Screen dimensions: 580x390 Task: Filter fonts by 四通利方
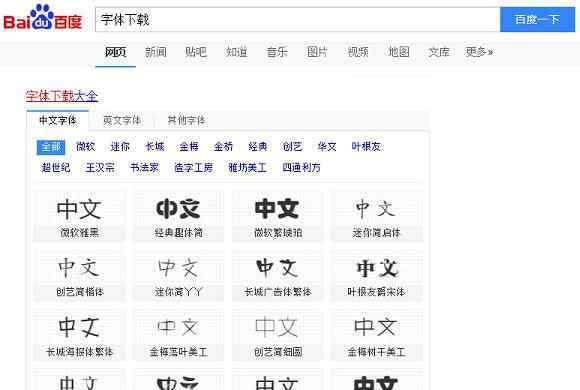[301, 168]
